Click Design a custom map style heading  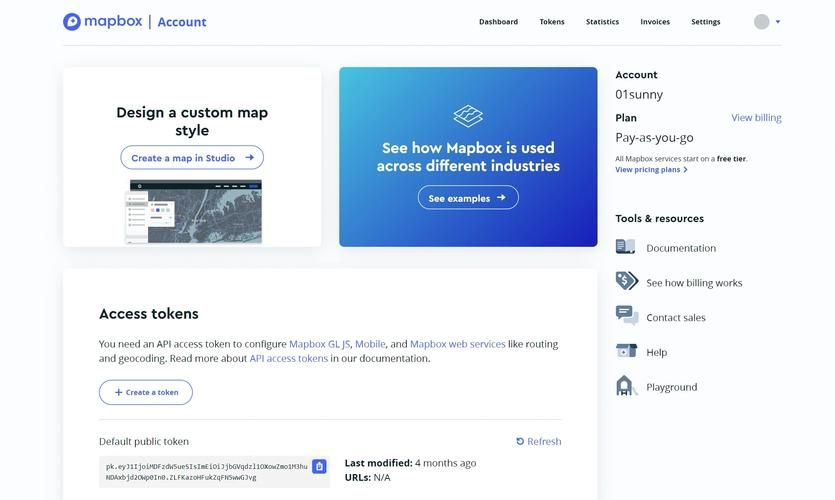point(192,121)
